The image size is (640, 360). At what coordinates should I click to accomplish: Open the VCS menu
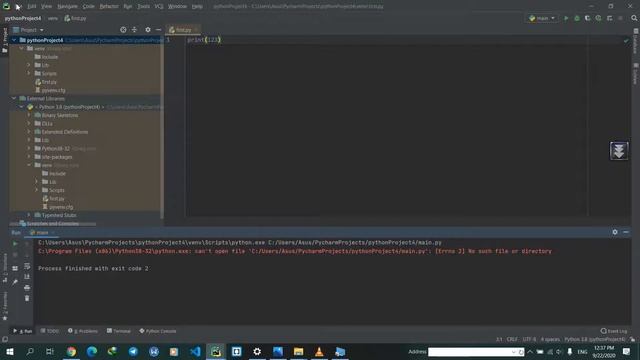pyautogui.click(x=159, y=7)
